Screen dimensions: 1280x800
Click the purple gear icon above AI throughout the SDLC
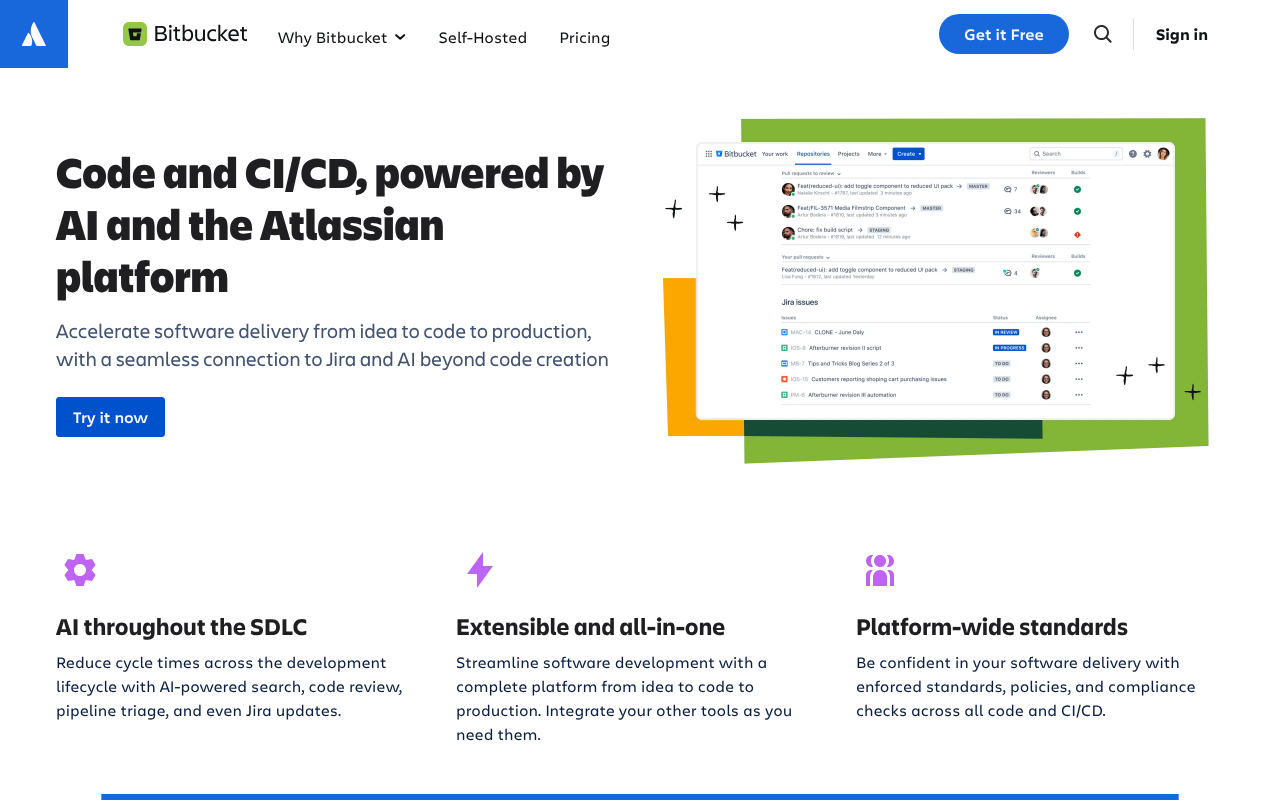(x=80, y=570)
